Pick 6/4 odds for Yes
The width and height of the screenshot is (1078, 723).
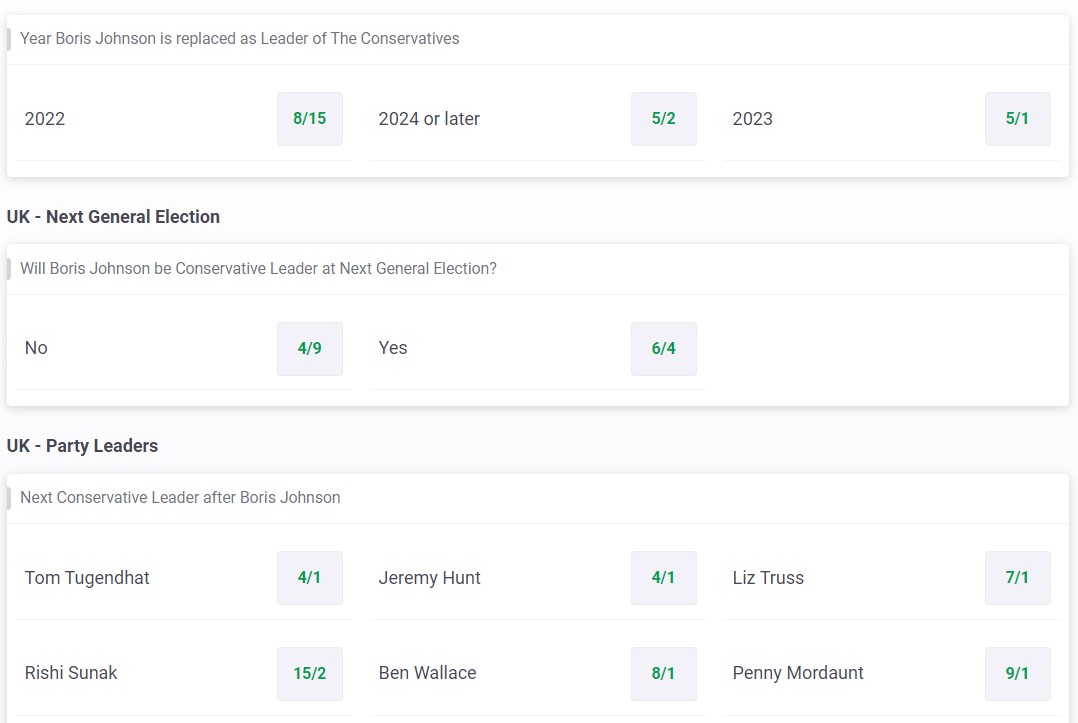point(663,348)
